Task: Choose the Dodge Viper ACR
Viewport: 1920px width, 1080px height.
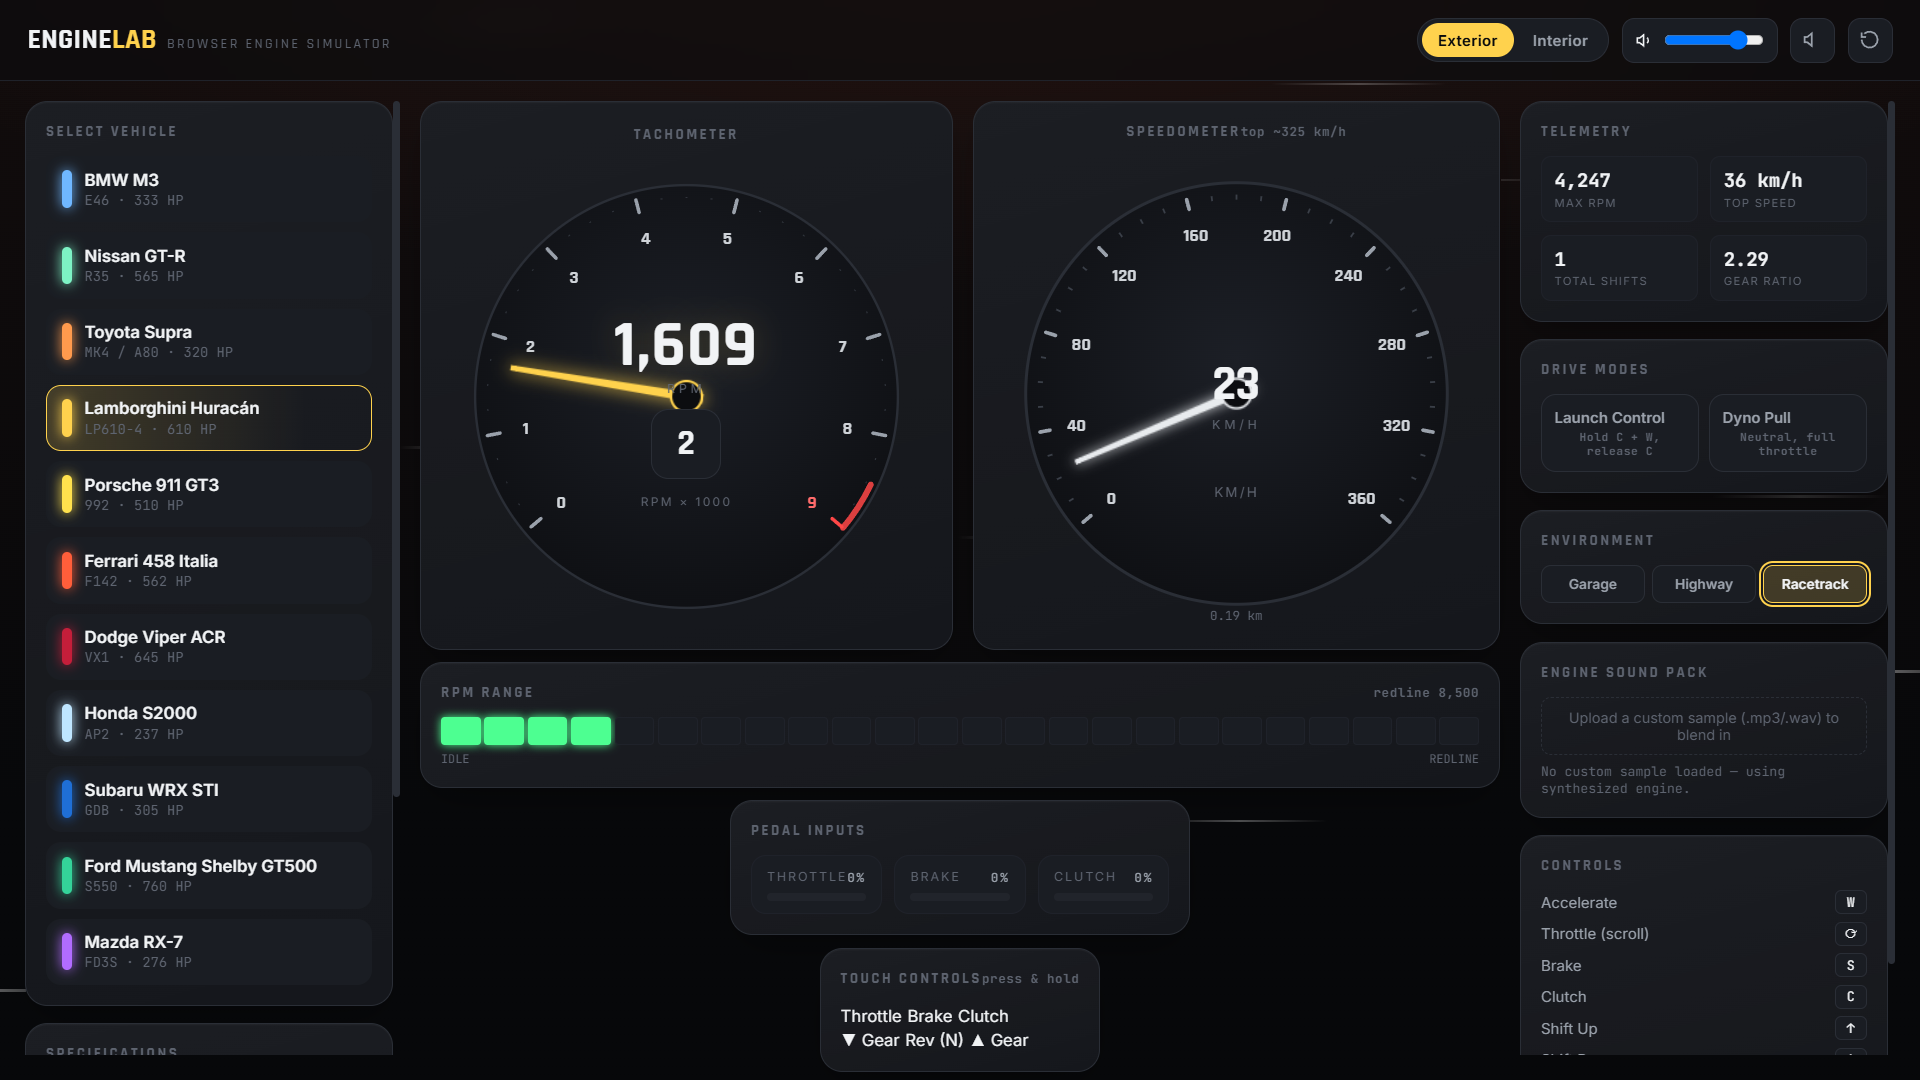Action: coord(209,646)
